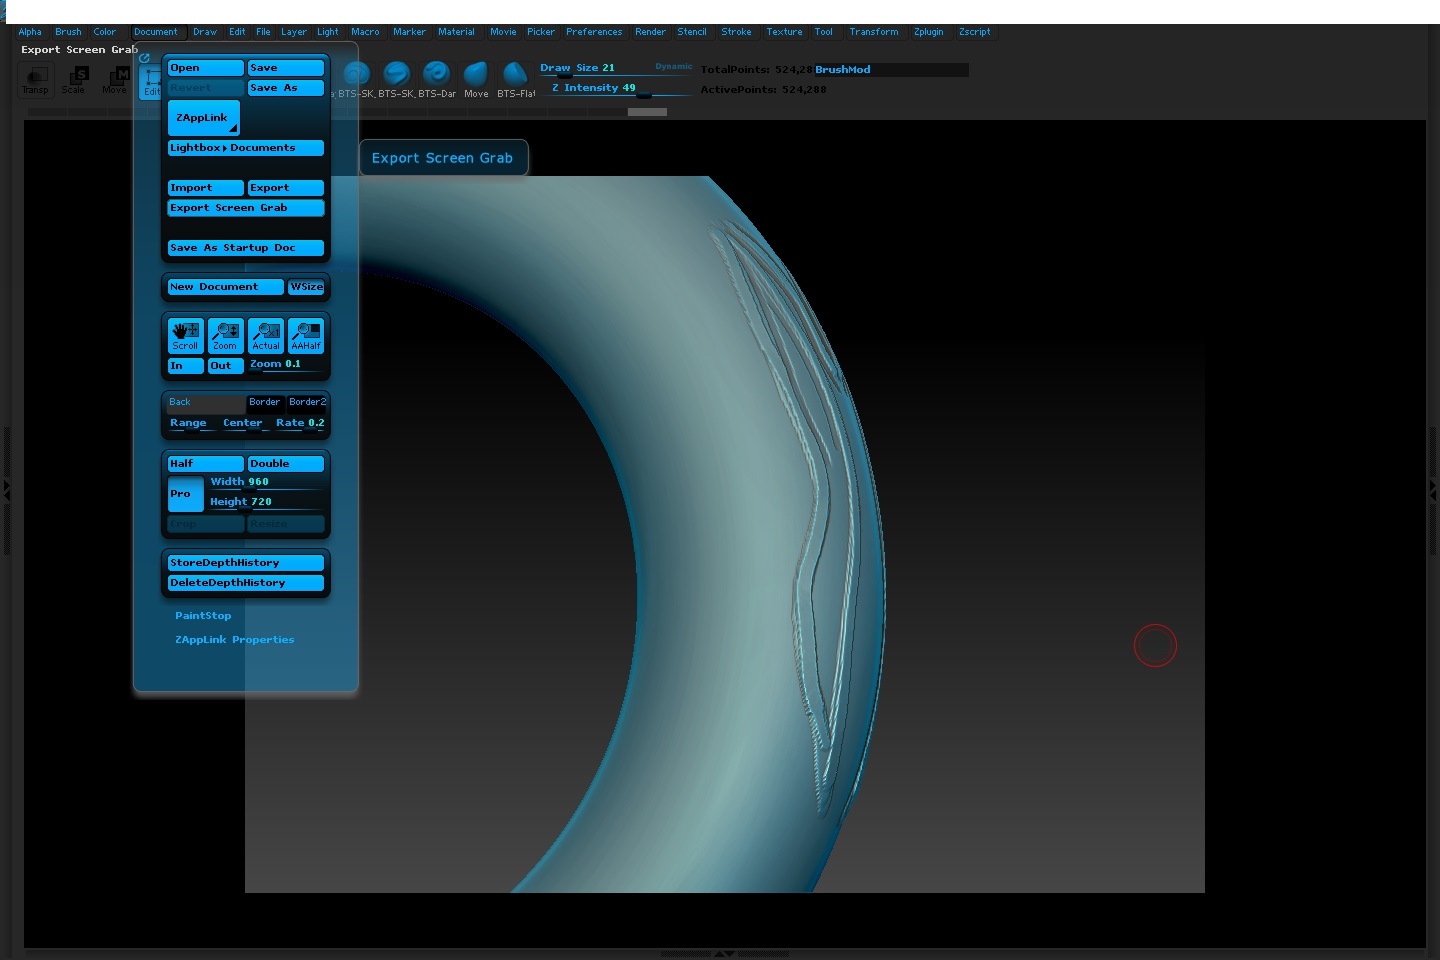Expand ZAppLink Properties section
The image size is (1440, 960).
point(235,640)
